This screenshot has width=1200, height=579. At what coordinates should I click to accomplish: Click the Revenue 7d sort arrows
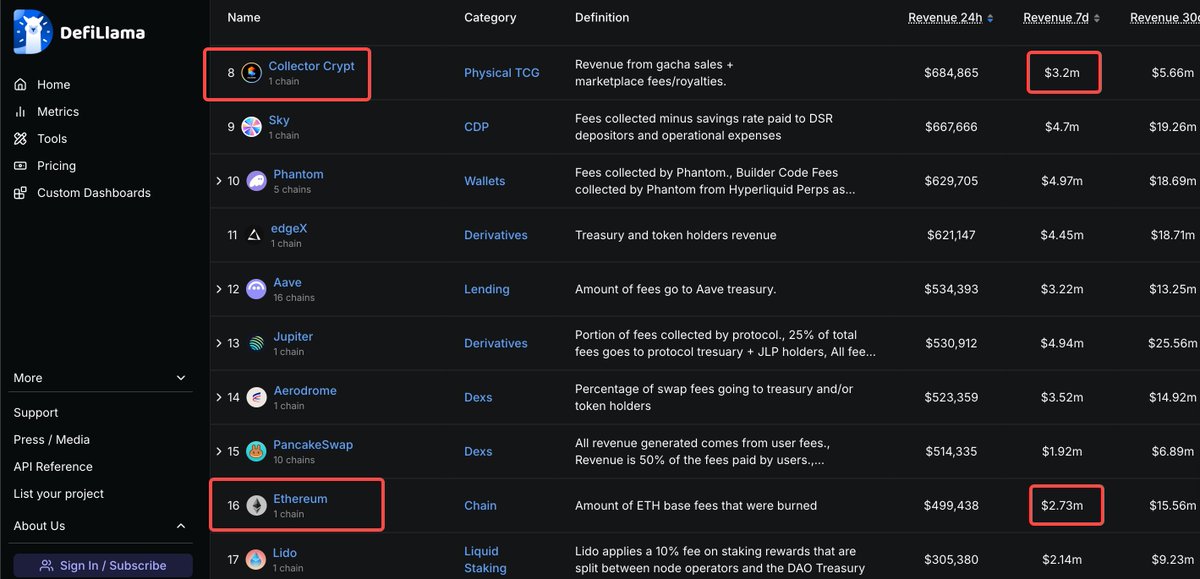point(1096,18)
